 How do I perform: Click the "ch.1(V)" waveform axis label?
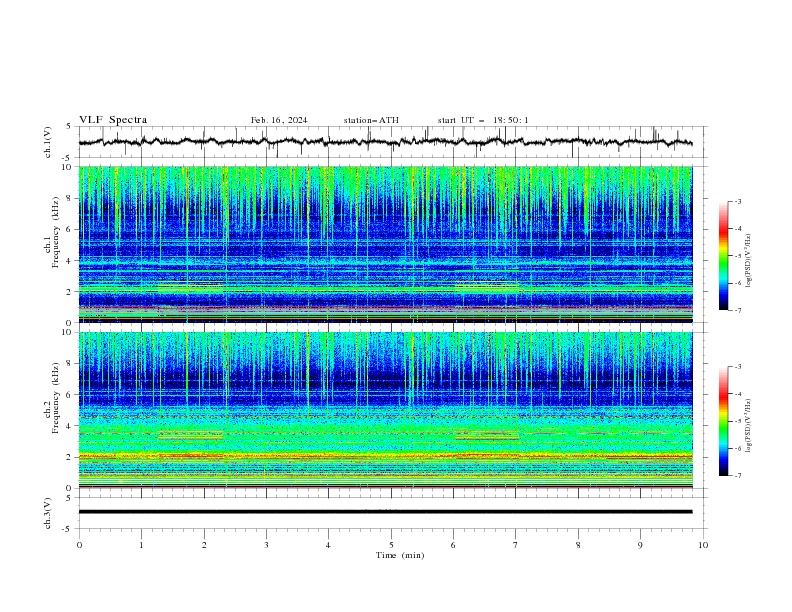(48, 142)
